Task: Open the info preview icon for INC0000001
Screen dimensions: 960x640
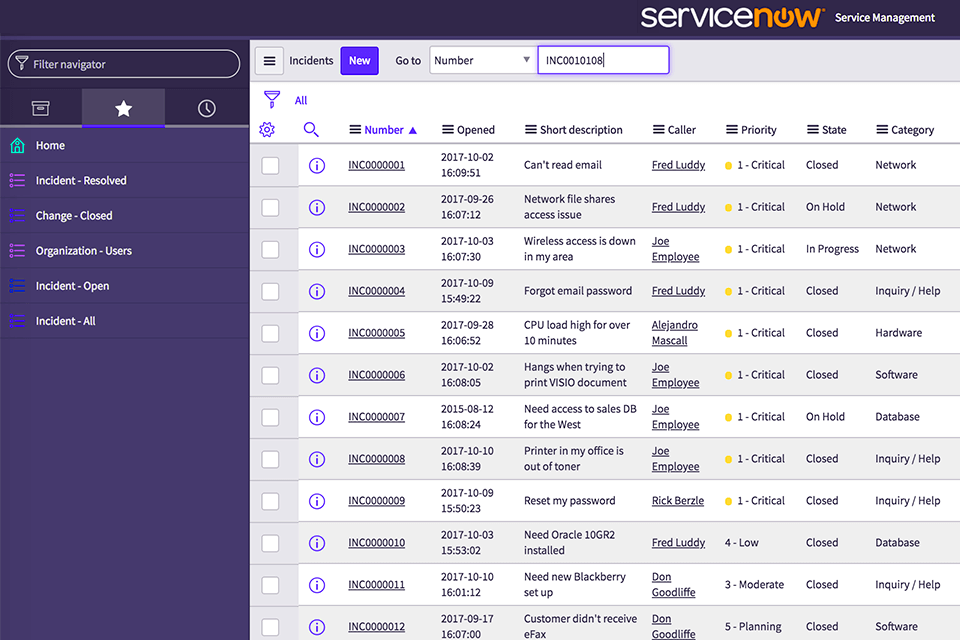Action: click(317, 165)
